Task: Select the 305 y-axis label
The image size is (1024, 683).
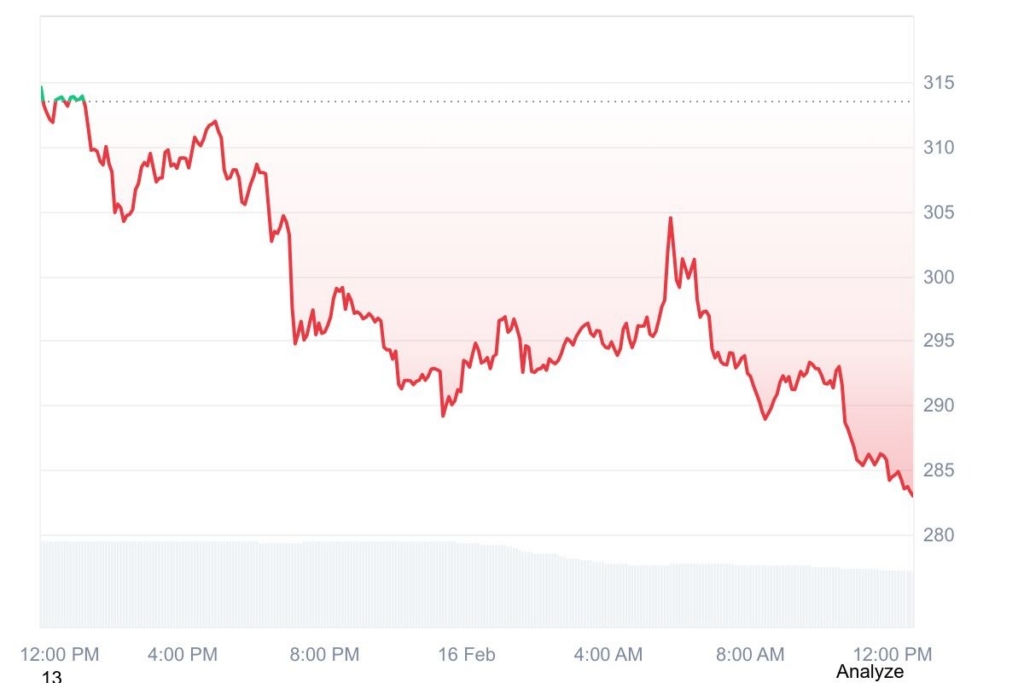Action: click(937, 212)
